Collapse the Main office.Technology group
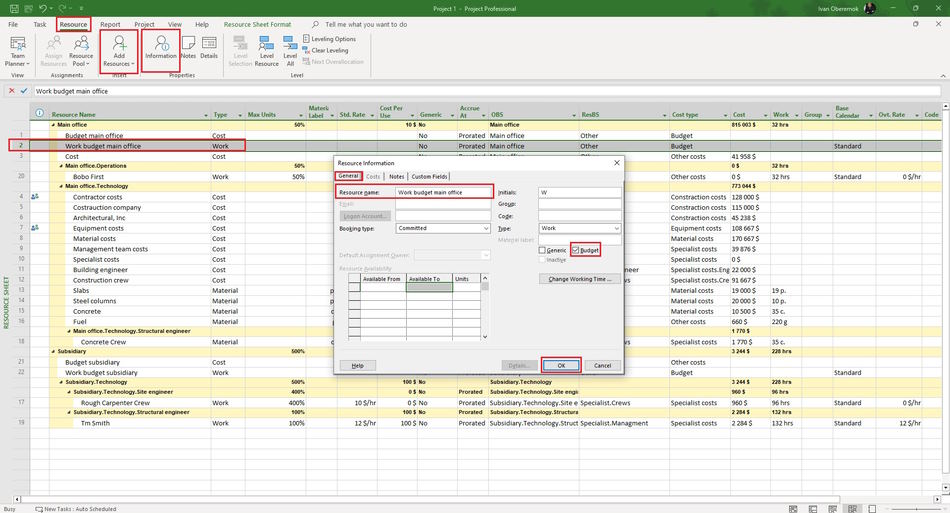 click(x=61, y=187)
